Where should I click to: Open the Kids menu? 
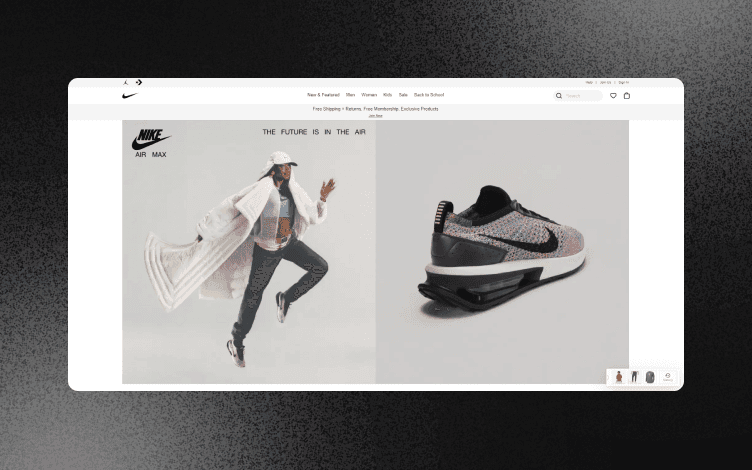tap(388, 95)
